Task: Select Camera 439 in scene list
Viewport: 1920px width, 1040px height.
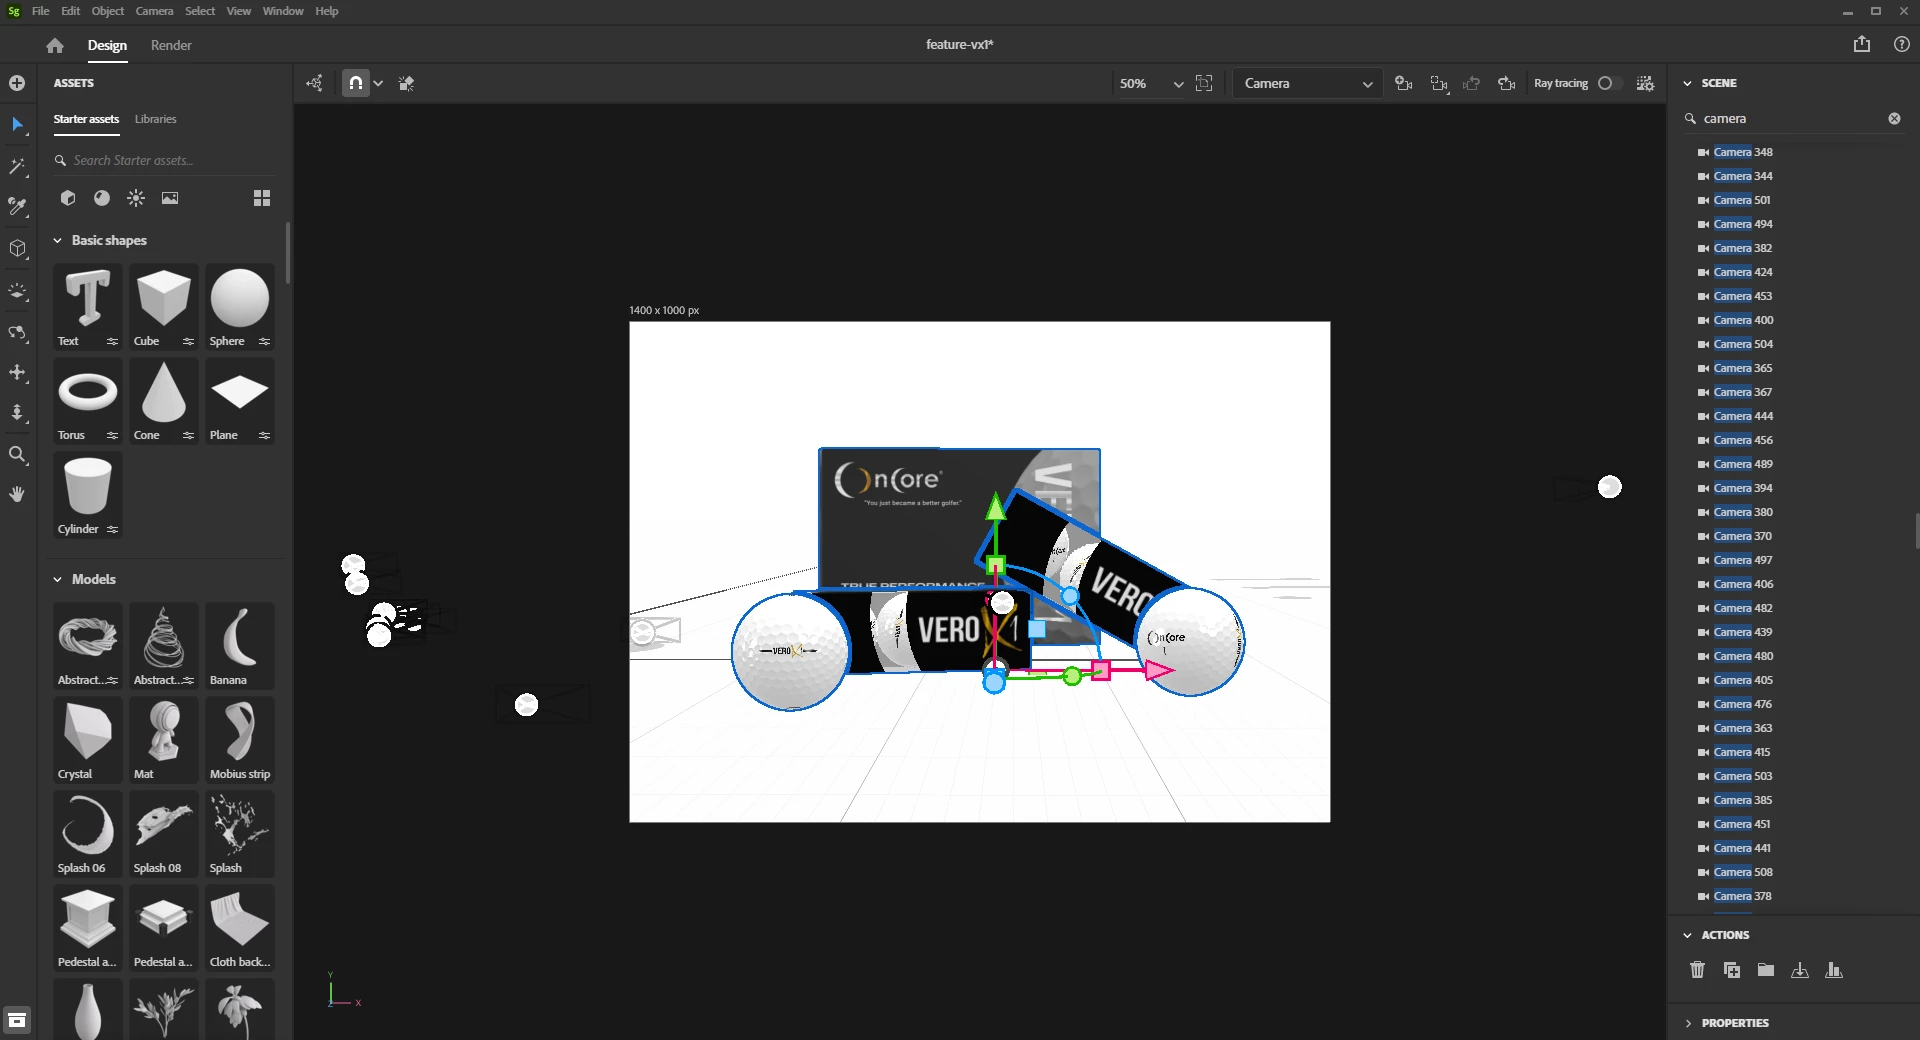Action: pos(1743,632)
